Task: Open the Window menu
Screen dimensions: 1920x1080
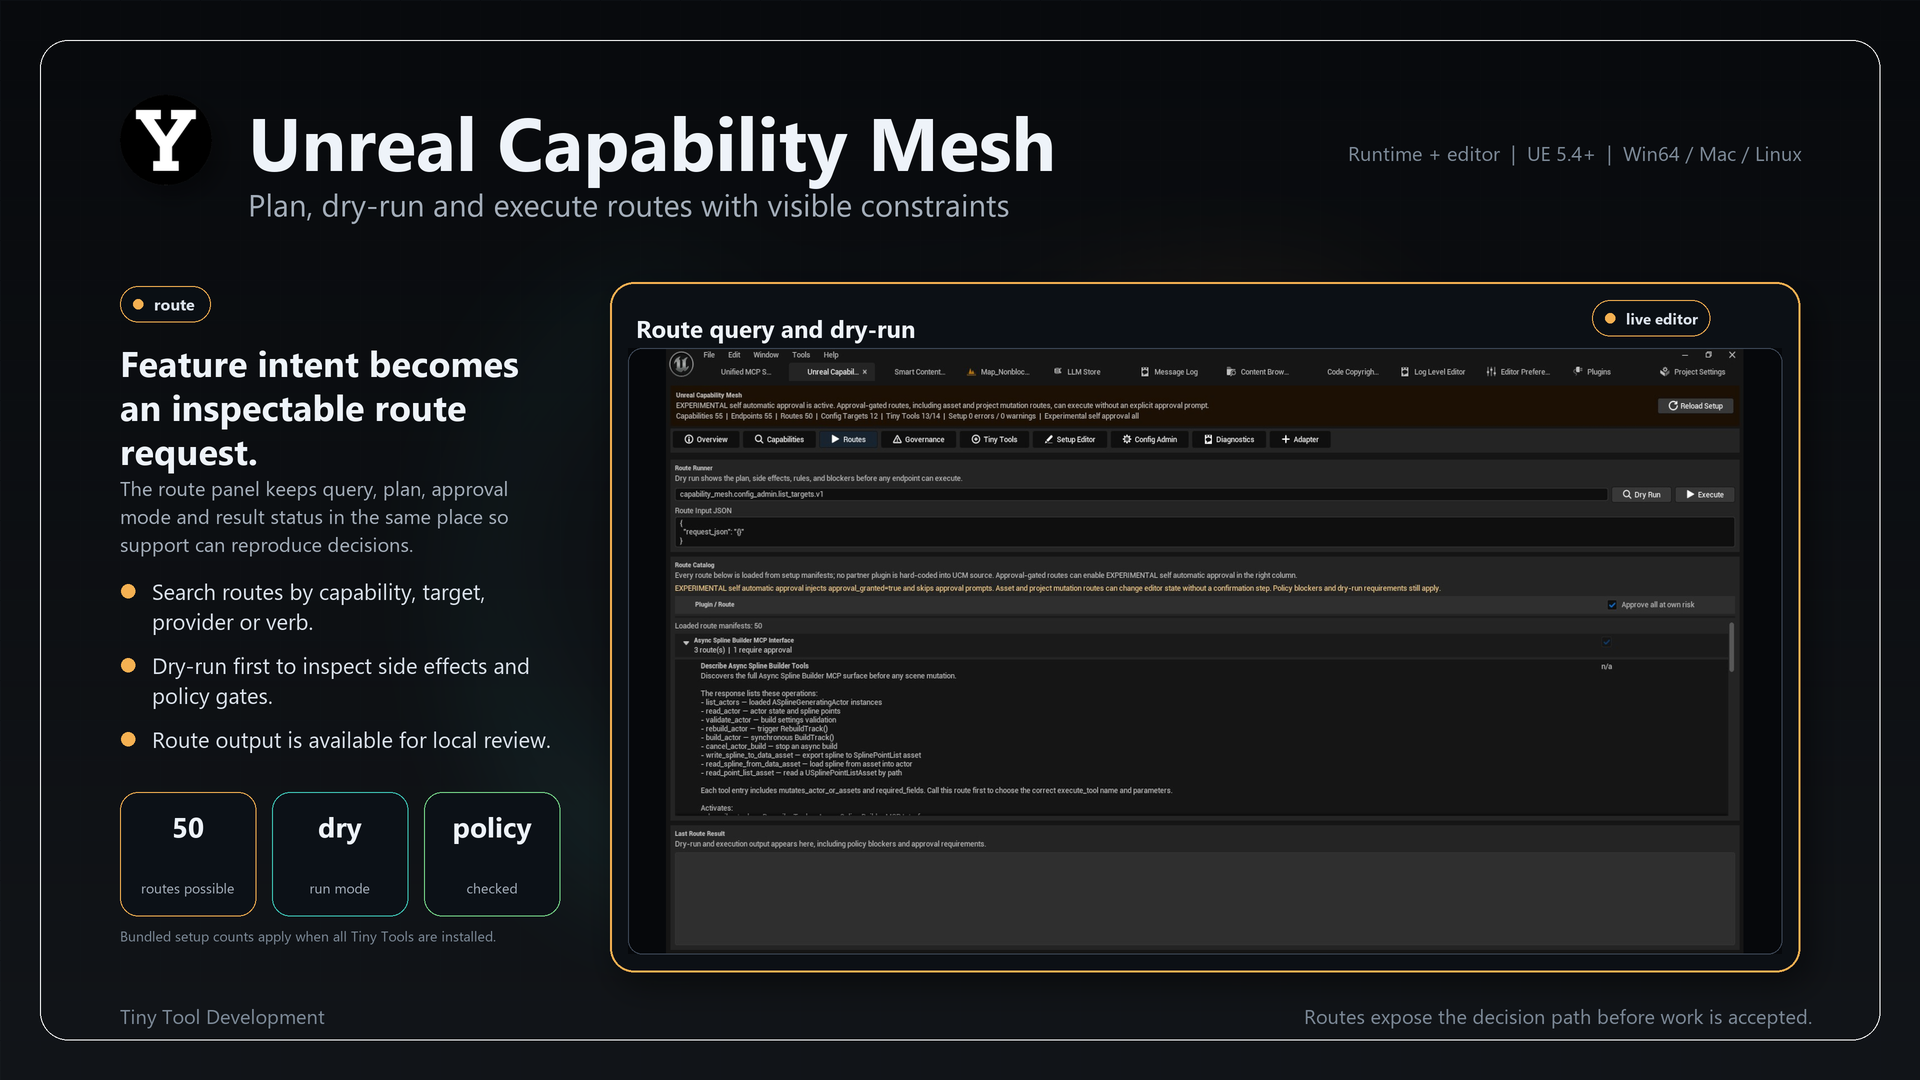Action: click(766, 355)
